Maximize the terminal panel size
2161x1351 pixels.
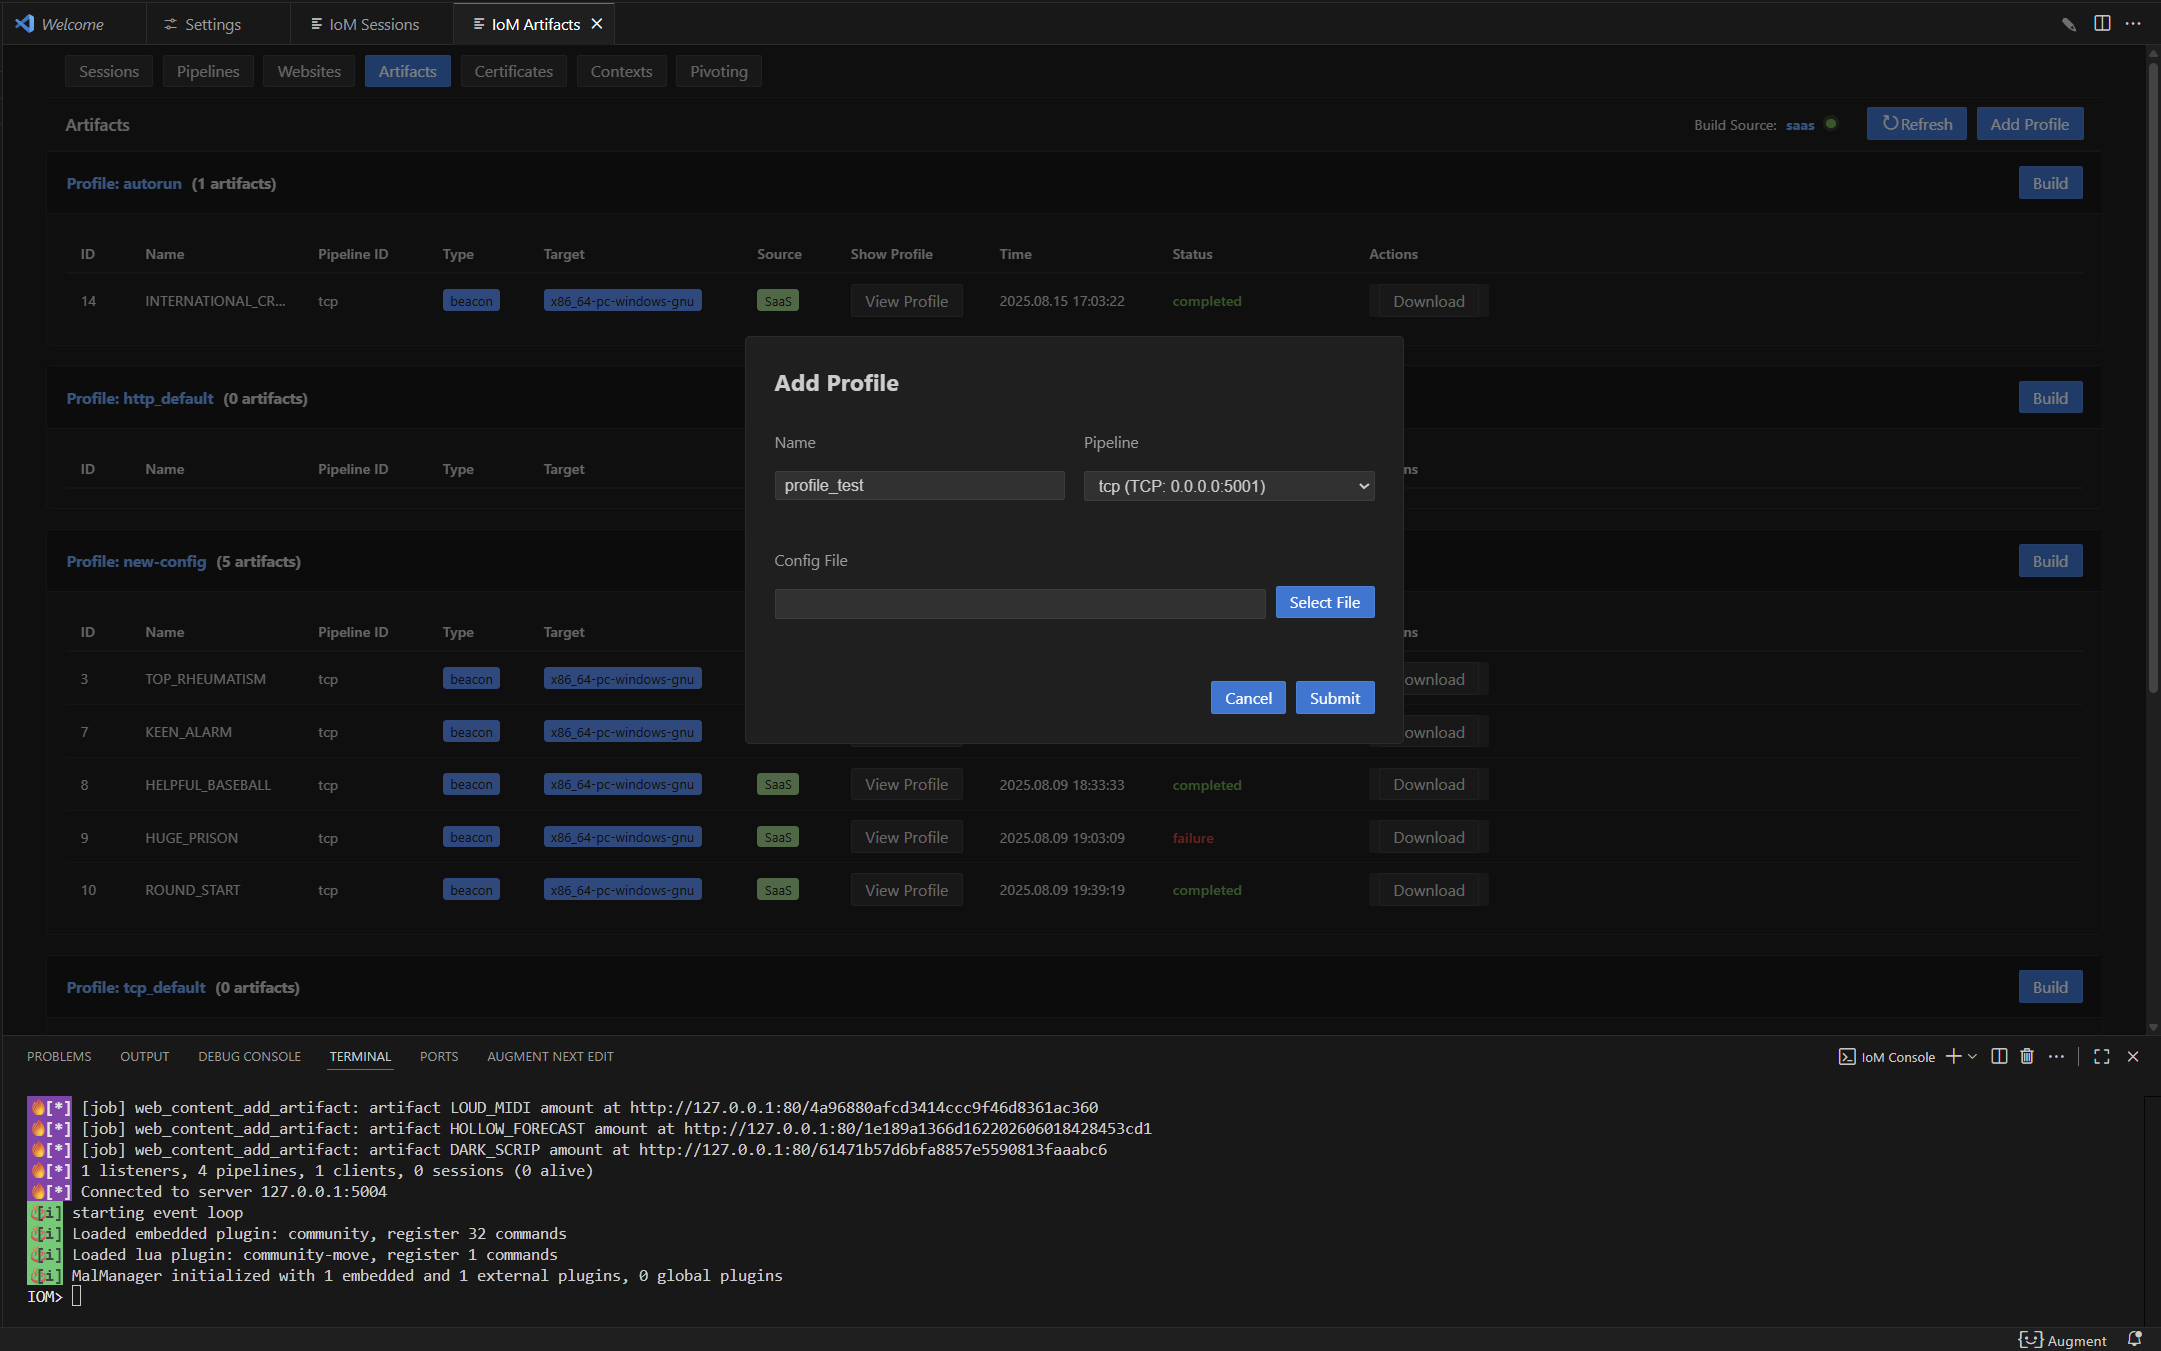pyautogui.click(x=2102, y=1056)
